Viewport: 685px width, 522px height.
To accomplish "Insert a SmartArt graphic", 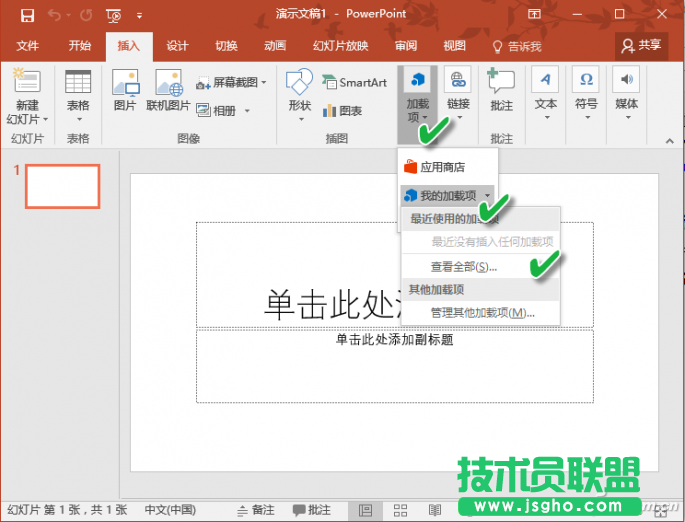I will tap(354, 82).
